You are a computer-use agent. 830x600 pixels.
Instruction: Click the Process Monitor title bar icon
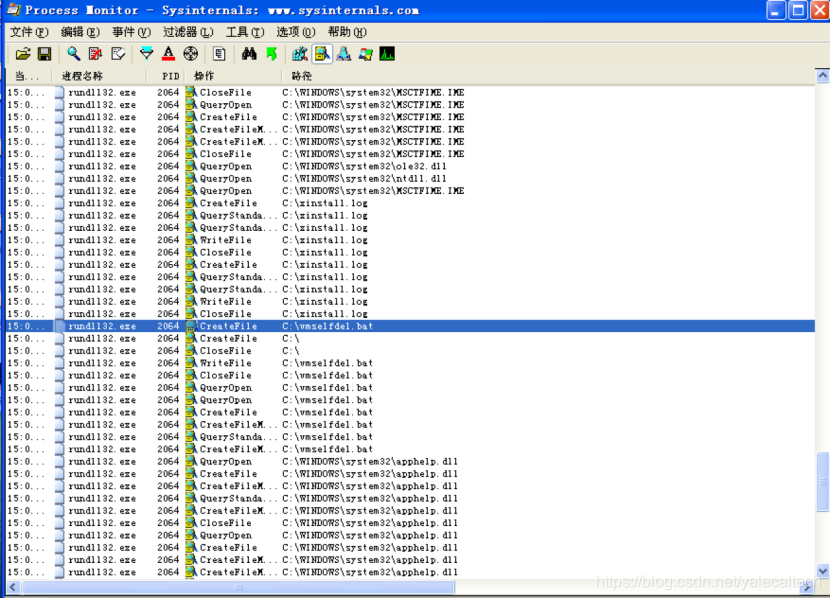[13, 10]
